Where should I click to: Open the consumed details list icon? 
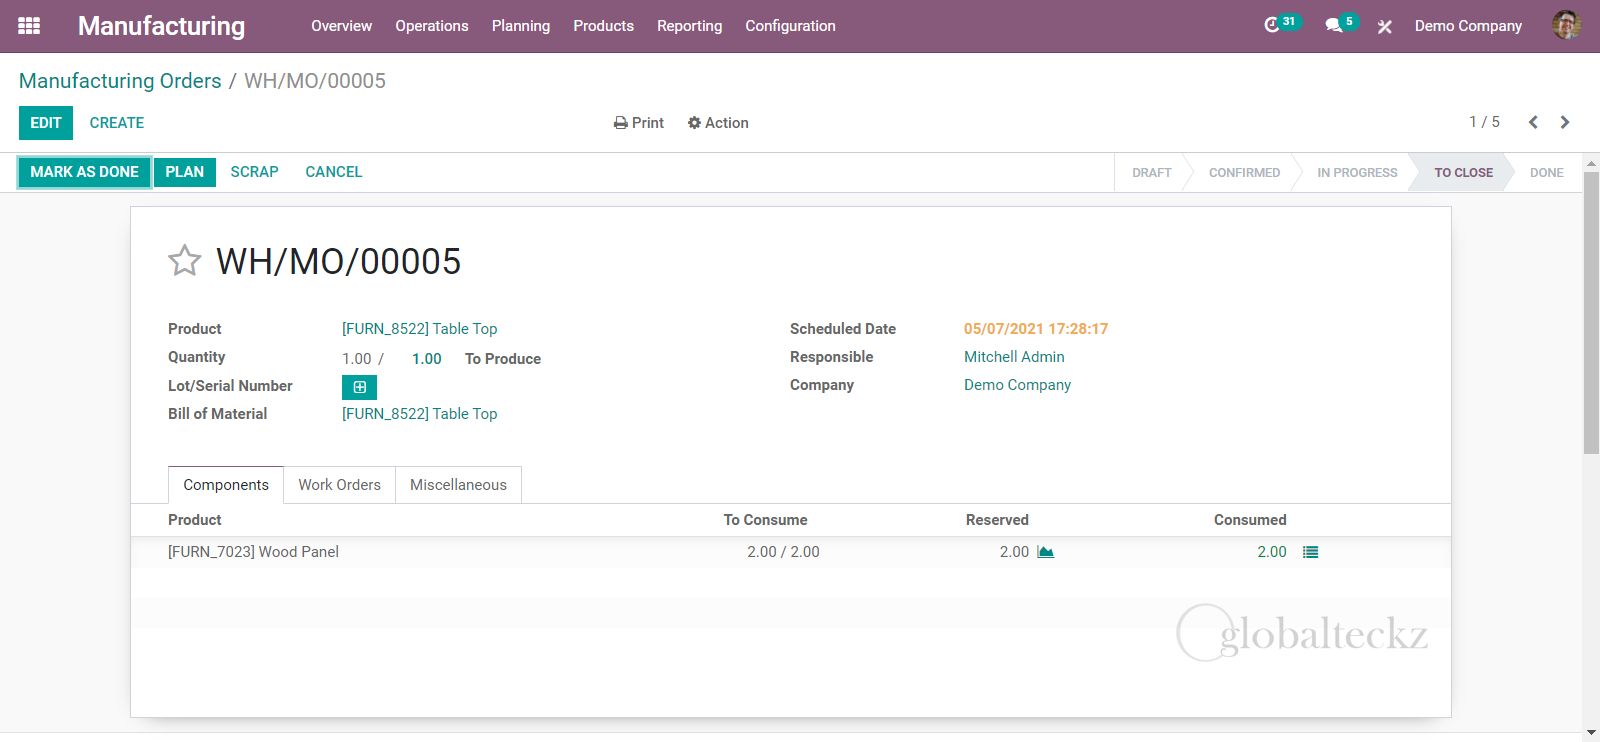(x=1310, y=552)
